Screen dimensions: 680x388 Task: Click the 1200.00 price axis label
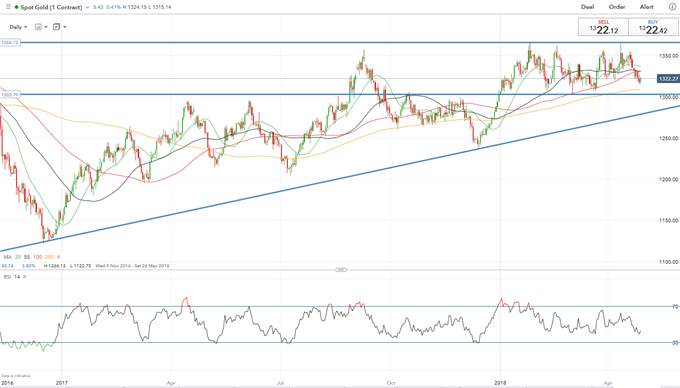669,179
